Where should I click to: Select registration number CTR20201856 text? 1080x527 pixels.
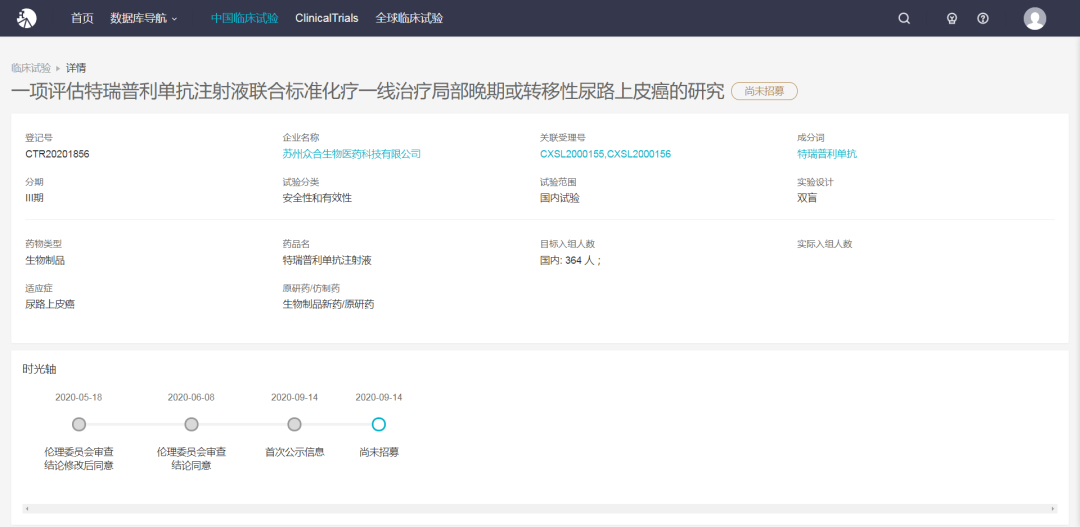click(x=57, y=154)
